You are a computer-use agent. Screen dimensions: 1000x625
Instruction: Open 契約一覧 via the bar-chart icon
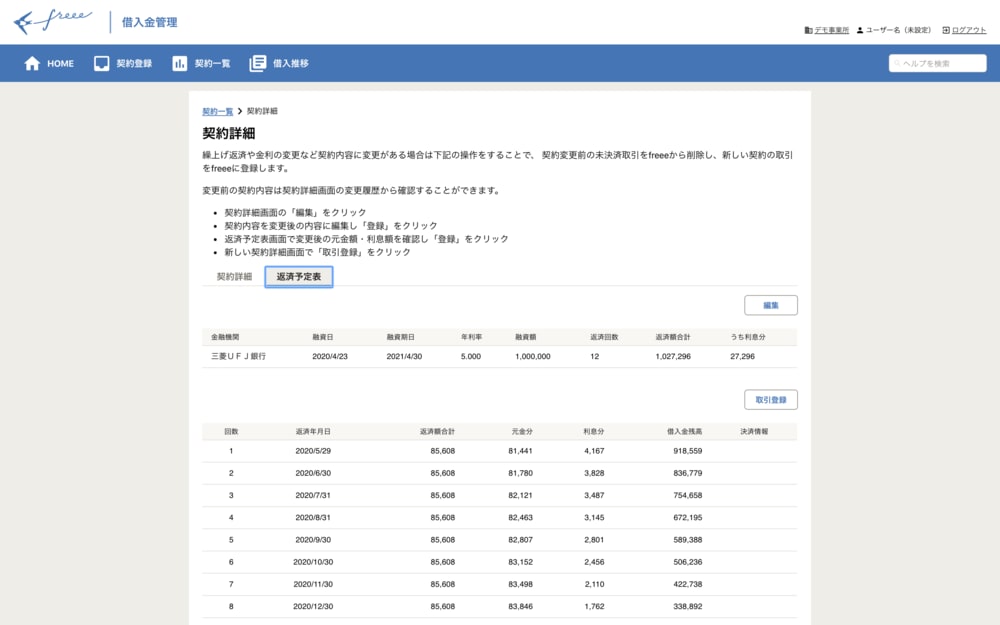[178, 62]
